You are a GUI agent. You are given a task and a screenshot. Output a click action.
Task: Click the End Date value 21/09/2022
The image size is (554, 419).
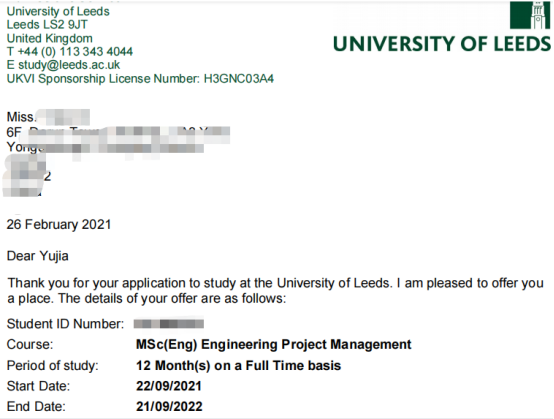coord(169,407)
